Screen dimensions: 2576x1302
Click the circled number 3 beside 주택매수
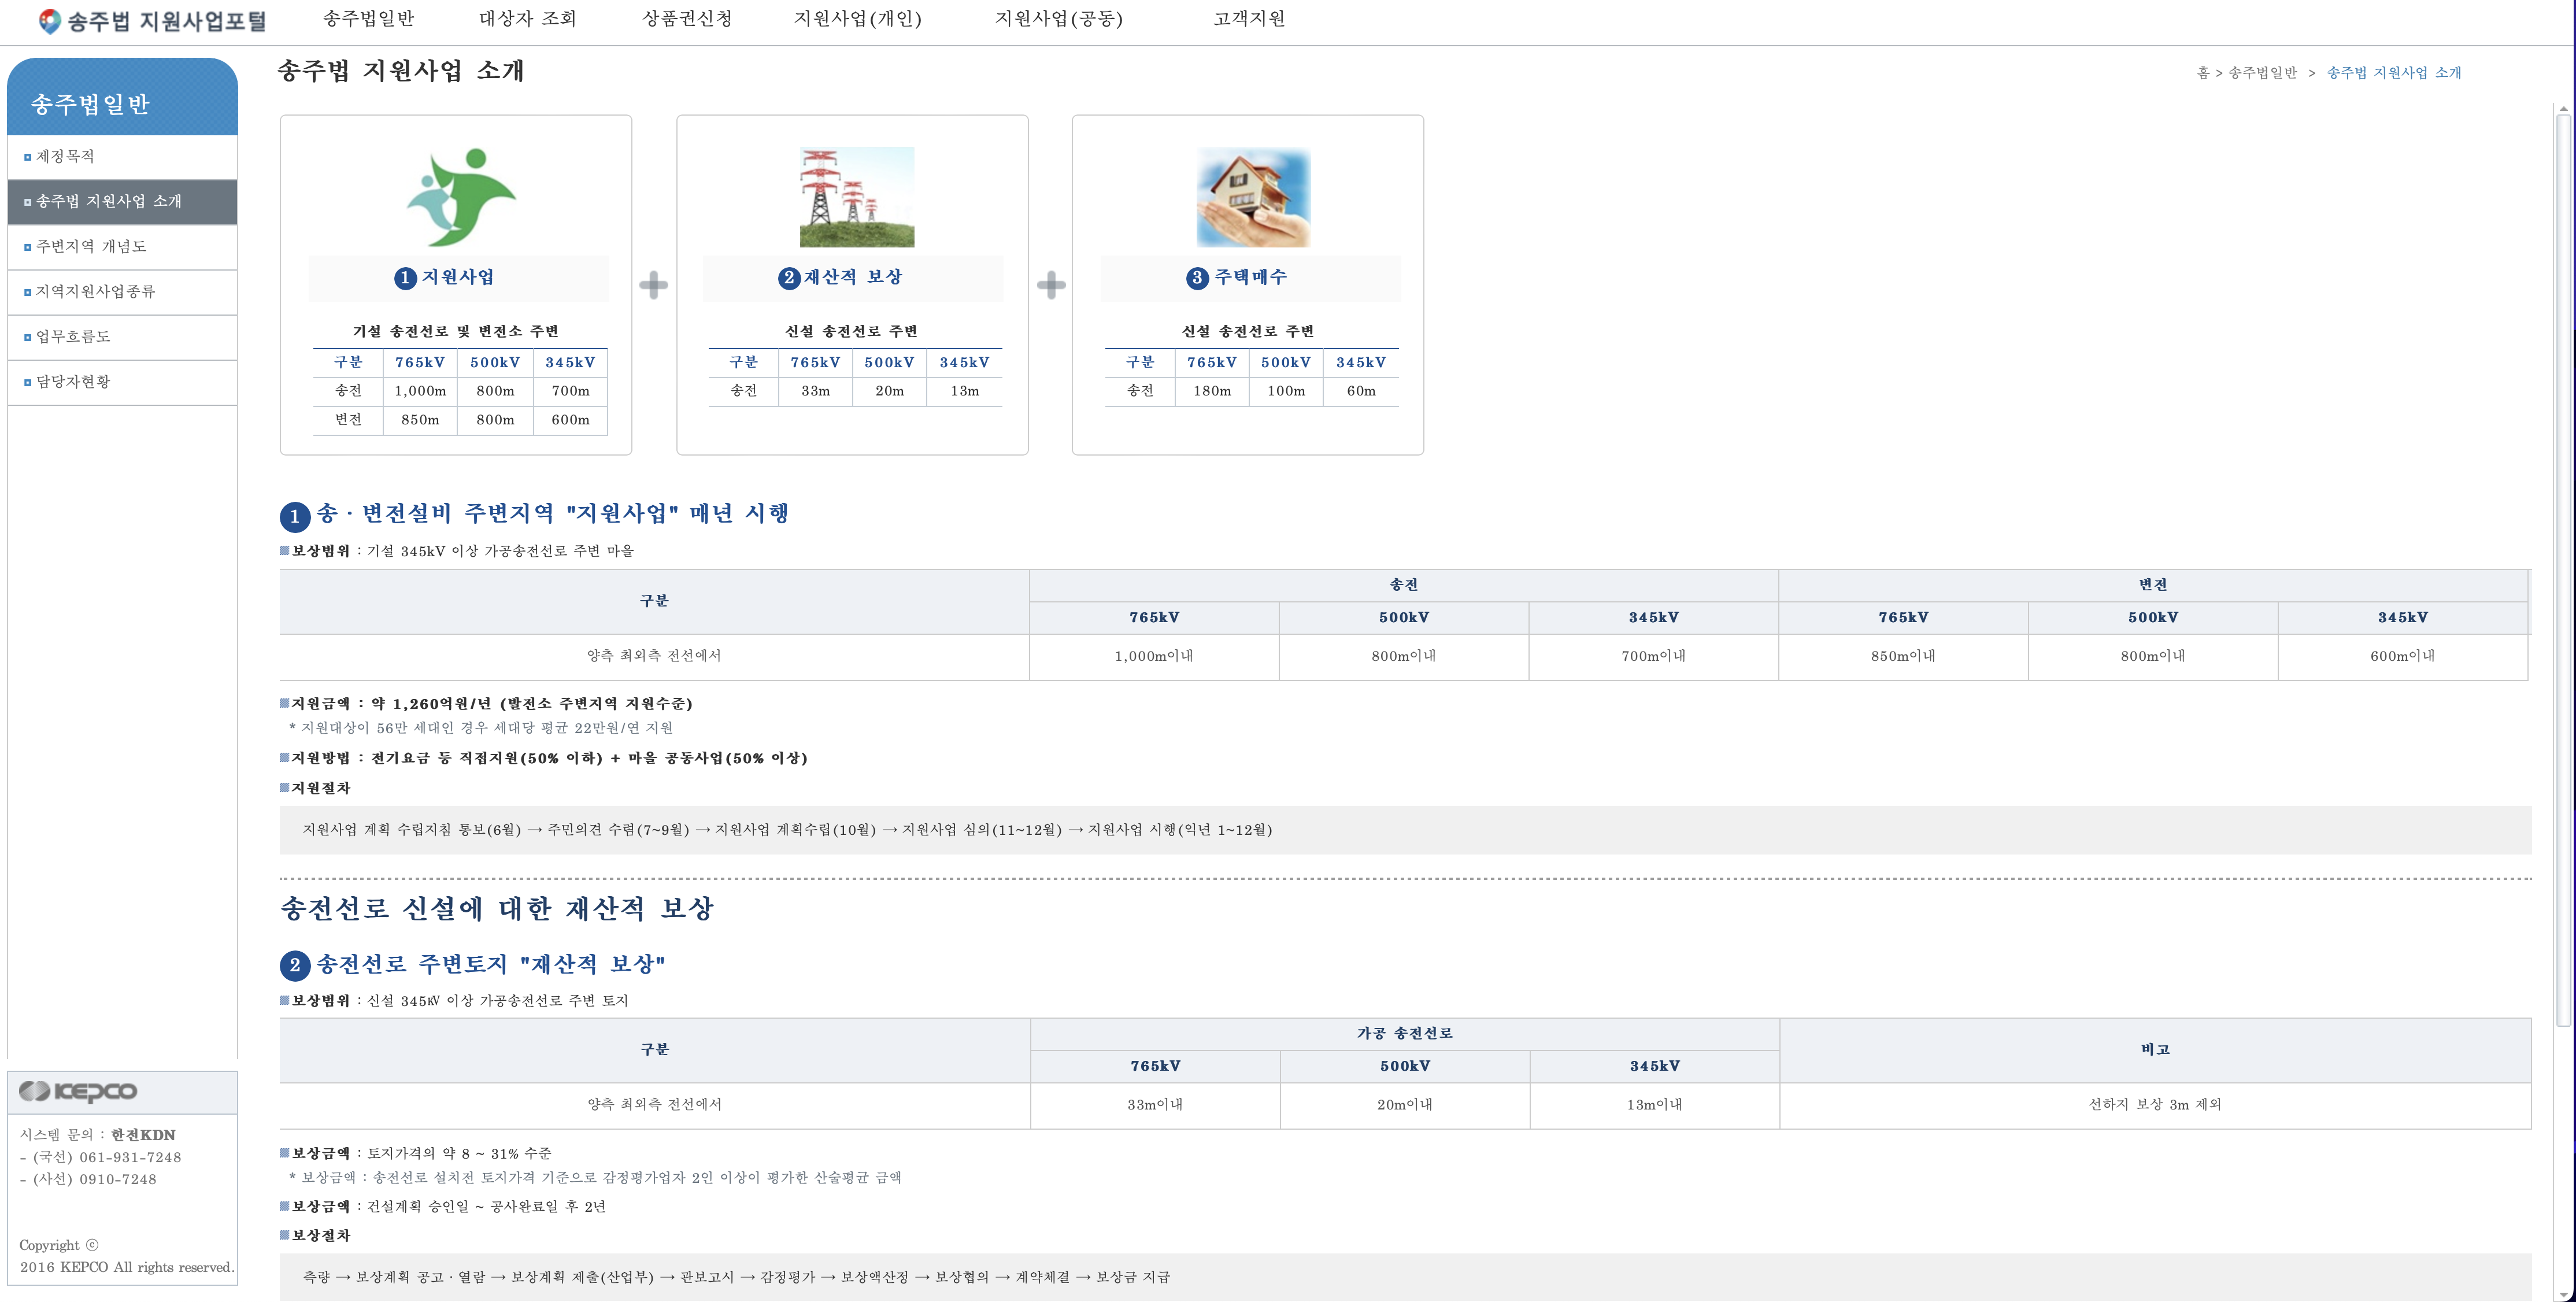(x=1197, y=278)
